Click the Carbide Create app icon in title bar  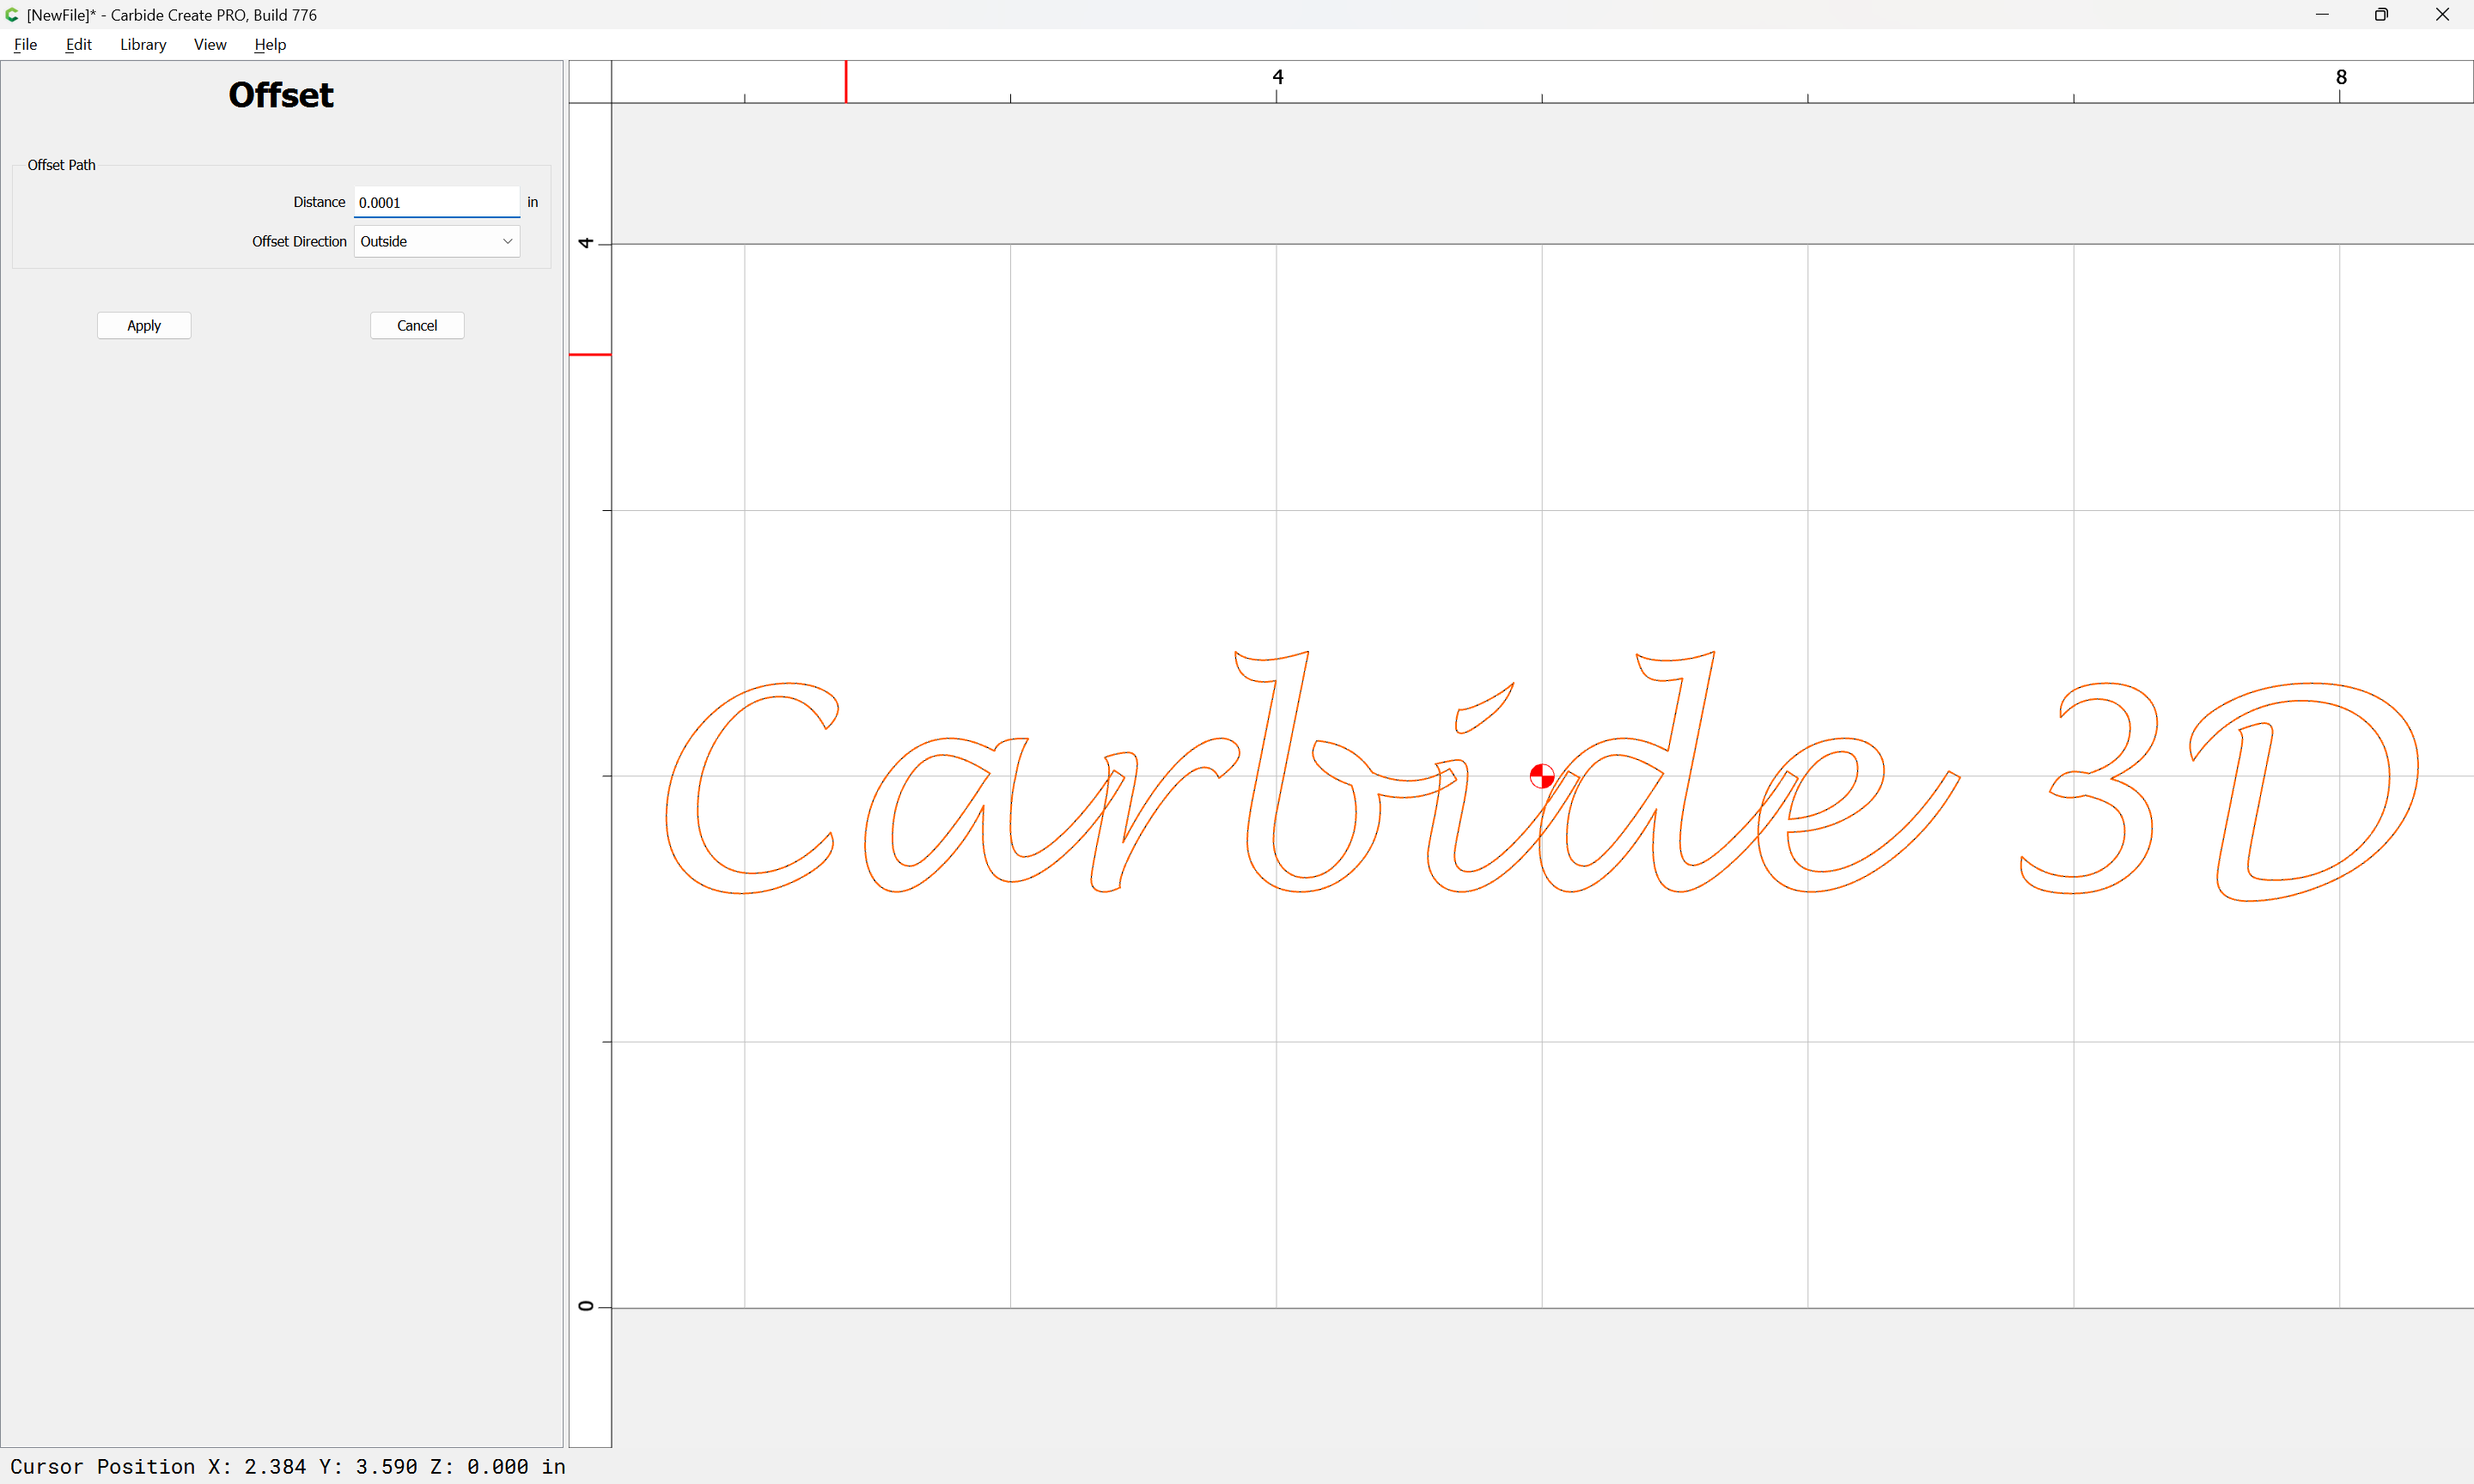(x=12, y=15)
